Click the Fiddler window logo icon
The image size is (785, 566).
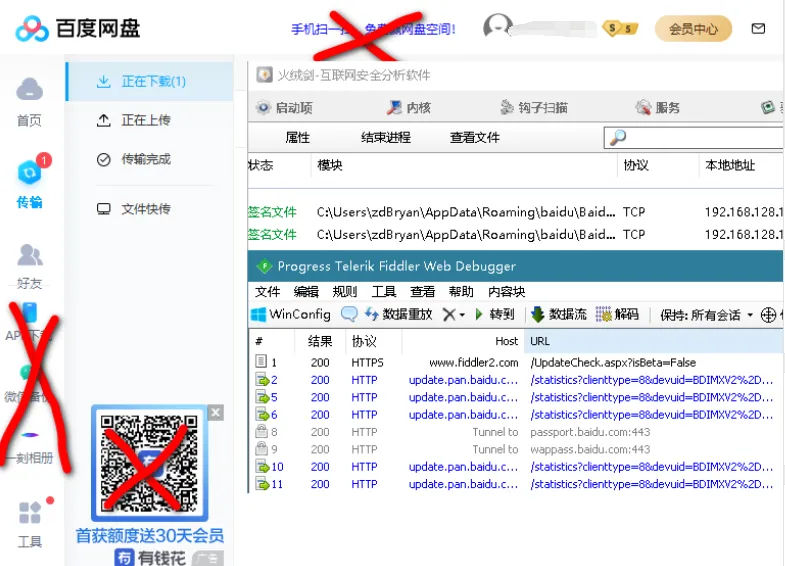pyautogui.click(x=264, y=266)
